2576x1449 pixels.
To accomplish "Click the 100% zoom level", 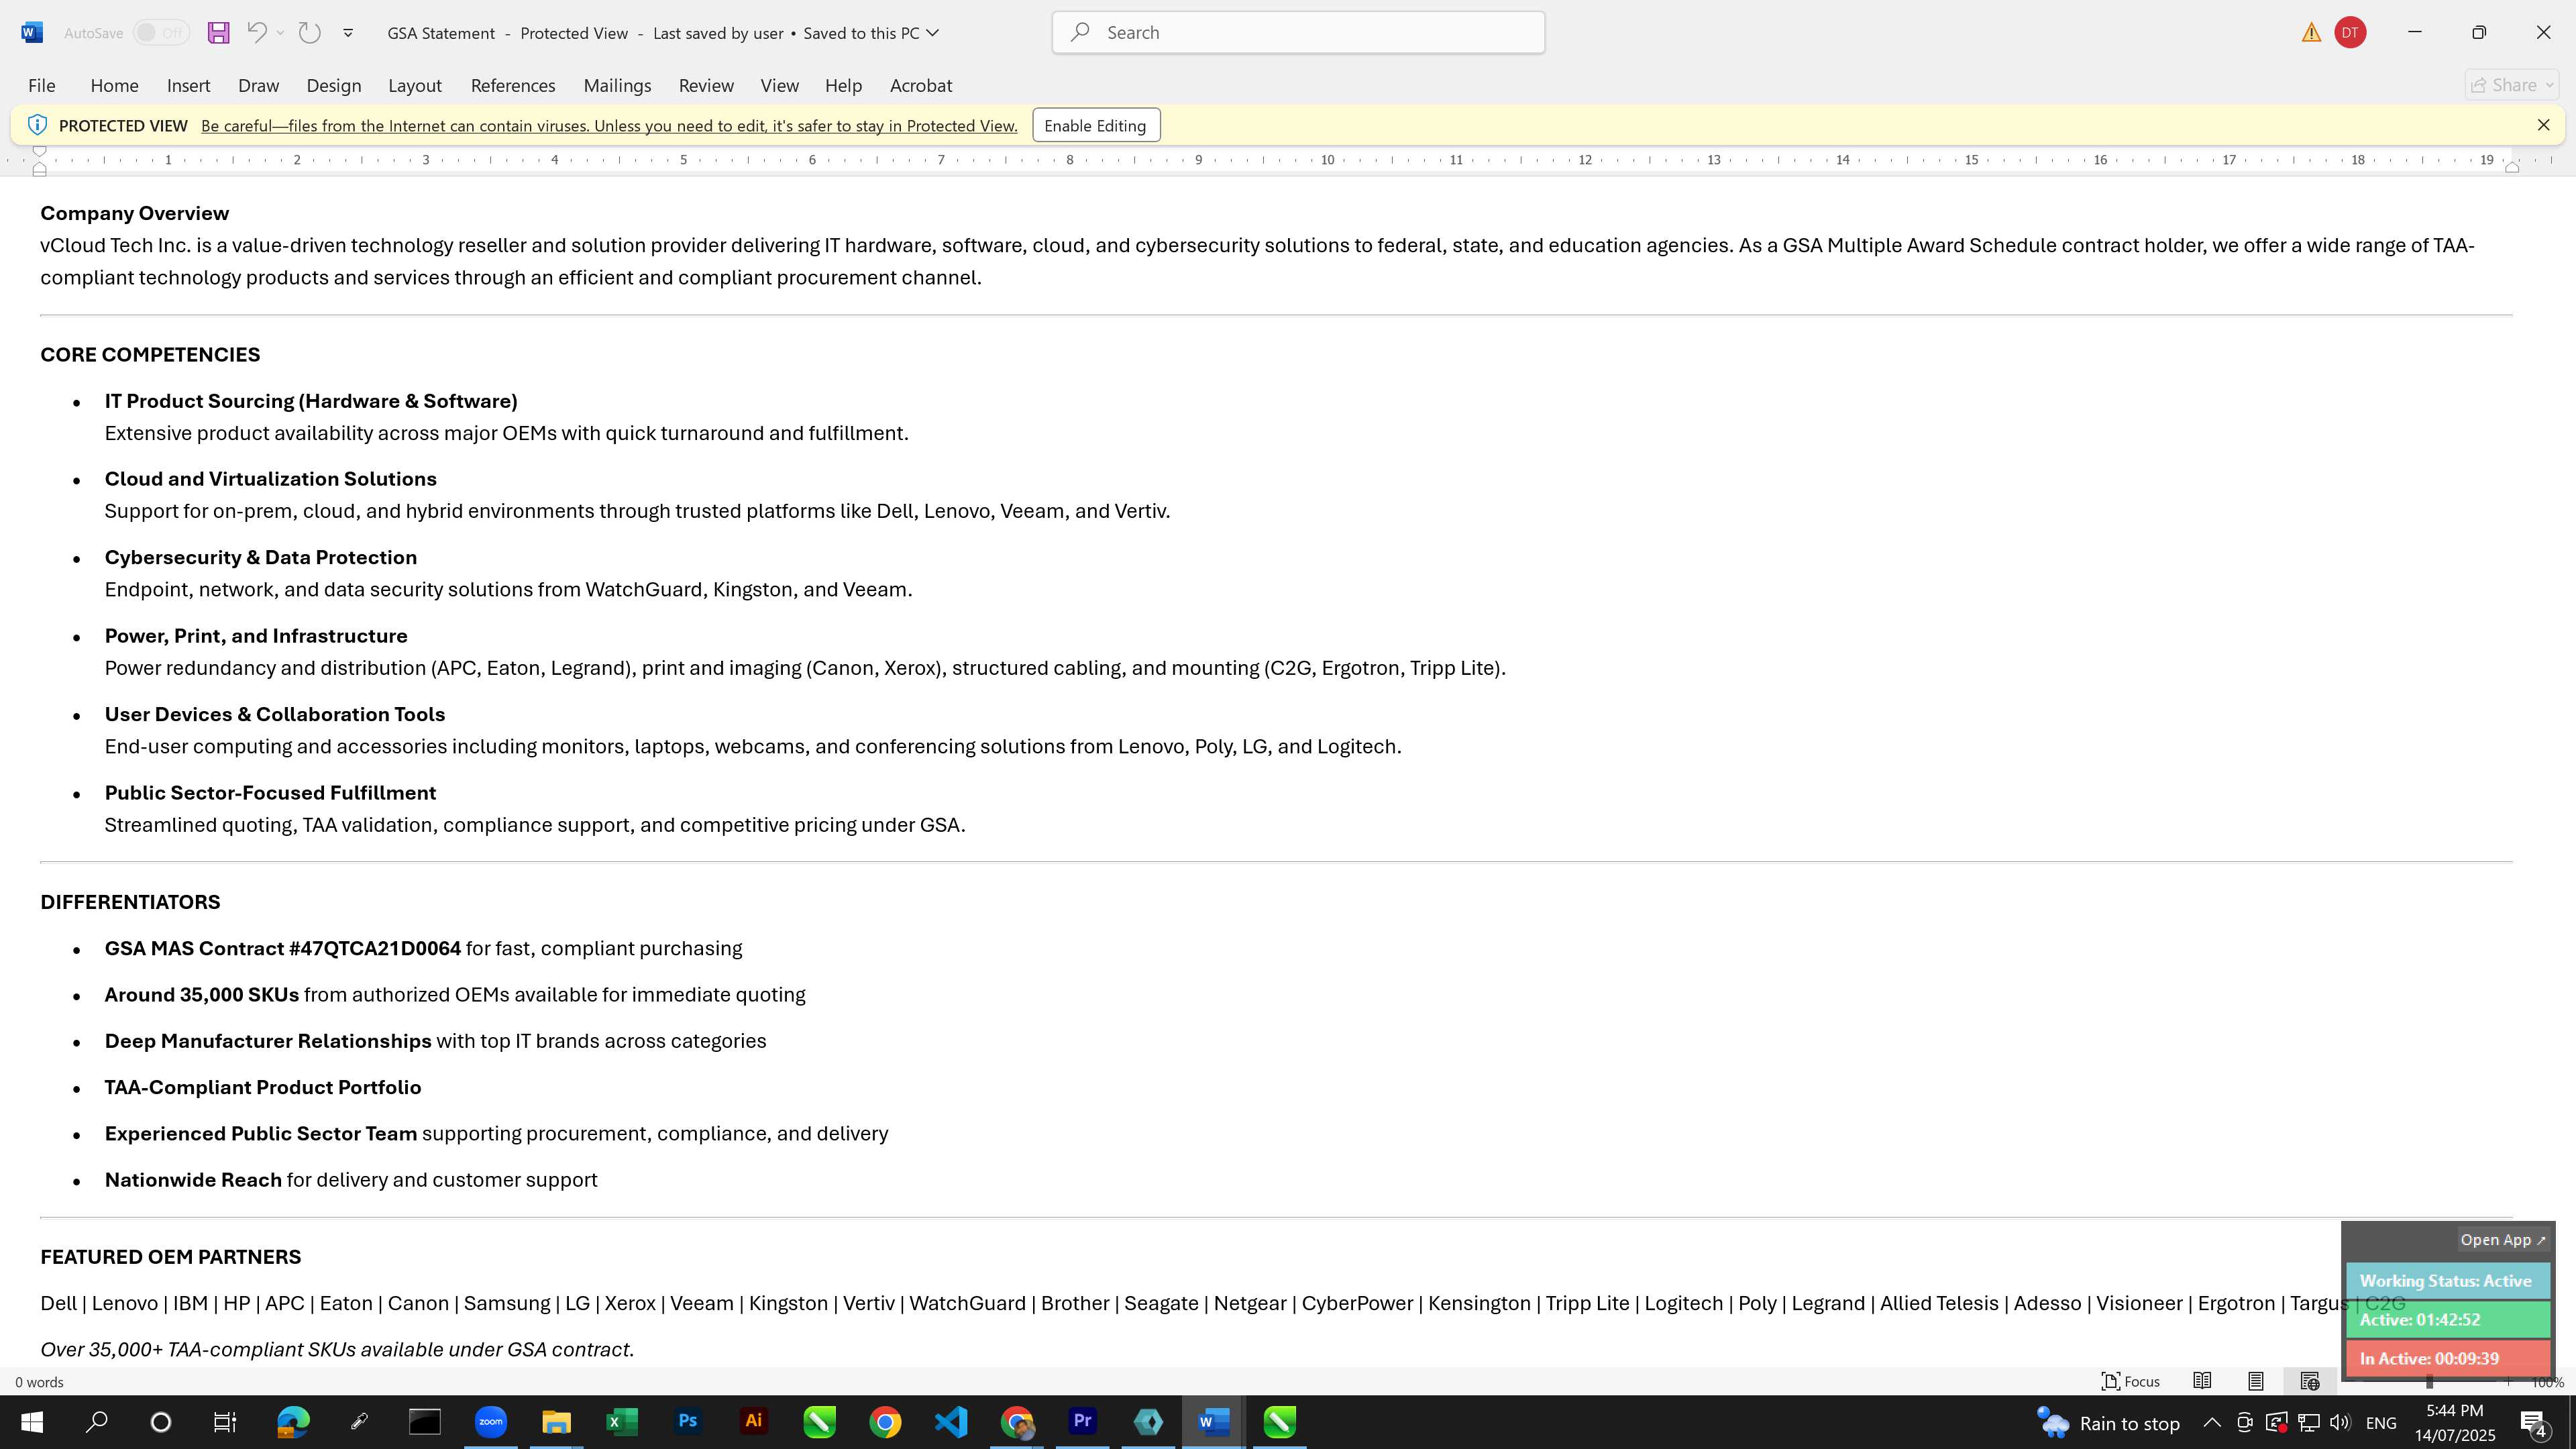I will click(2547, 1382).
